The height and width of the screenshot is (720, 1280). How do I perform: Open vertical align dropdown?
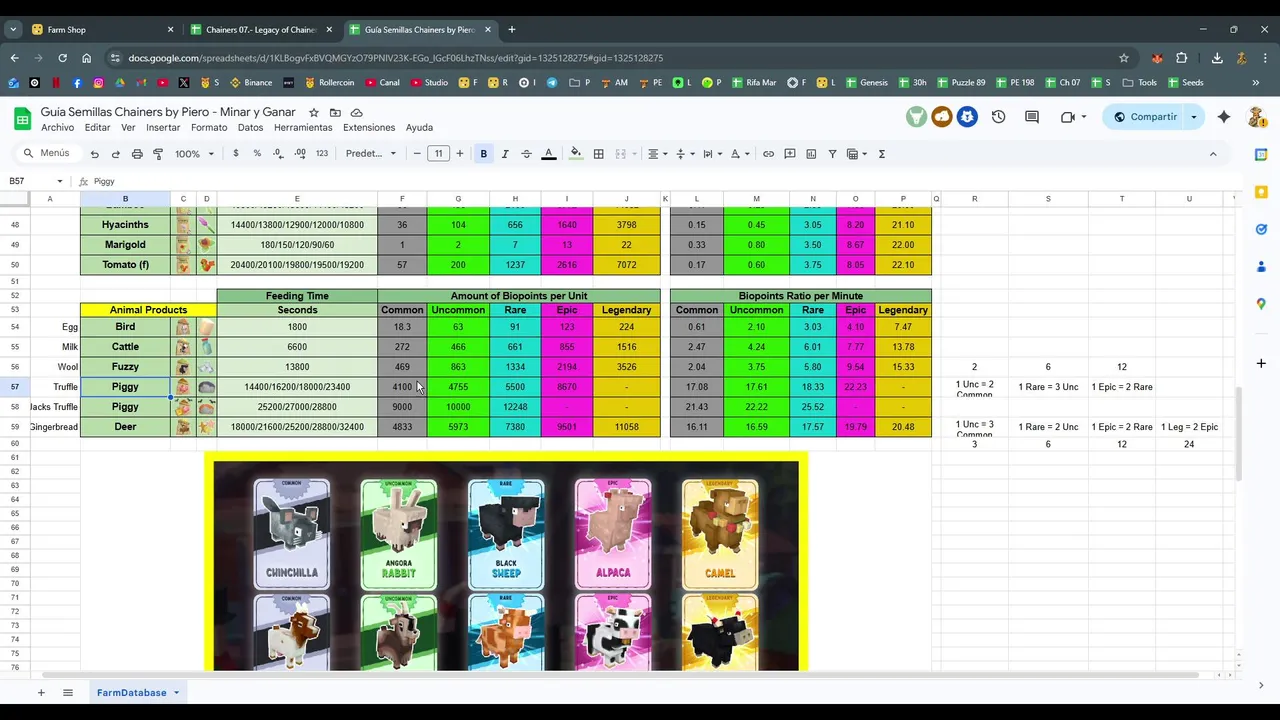[684, 154]
